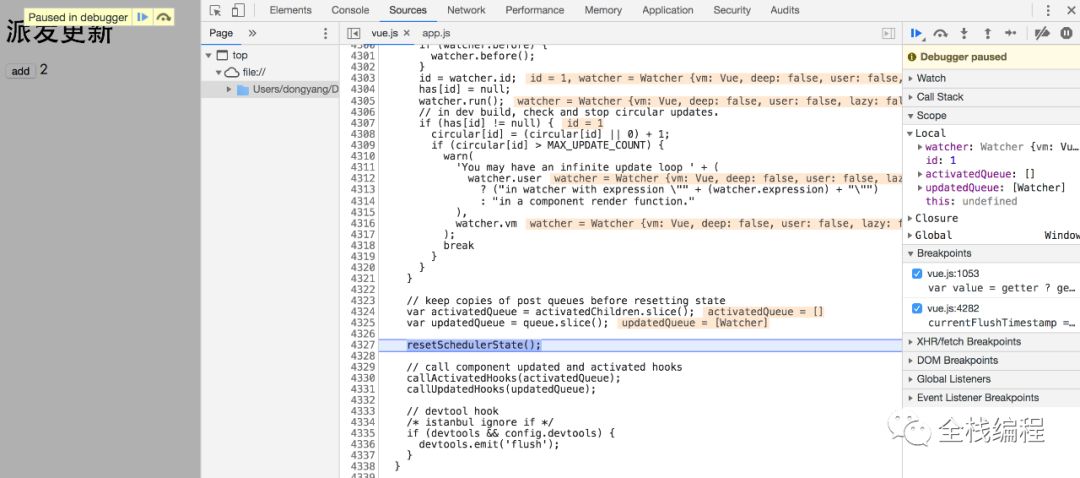The image size is (1080, 478).
Task: Collapse the Local scope
Action: 911,134
